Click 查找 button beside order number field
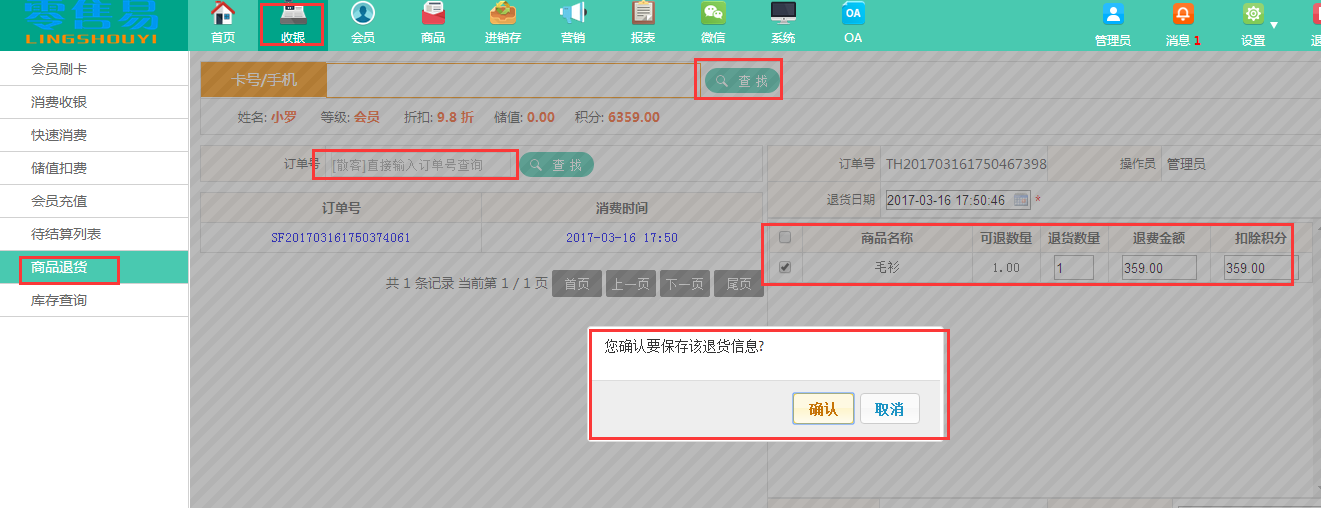Image resolution: width=1321 pixels, height=508 pixels. pyautogui.click(x=556, y=165)
